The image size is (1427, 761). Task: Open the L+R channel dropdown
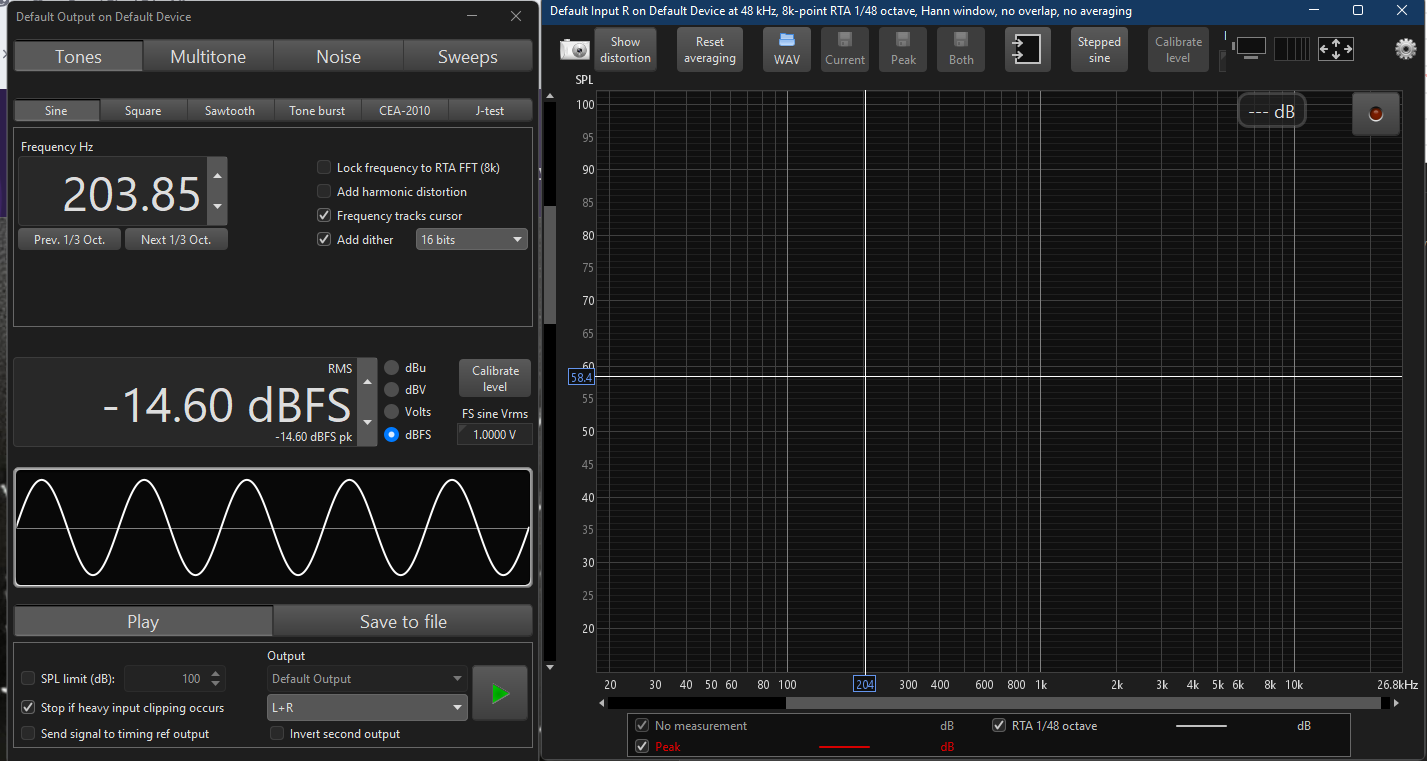tap(367, 707)
